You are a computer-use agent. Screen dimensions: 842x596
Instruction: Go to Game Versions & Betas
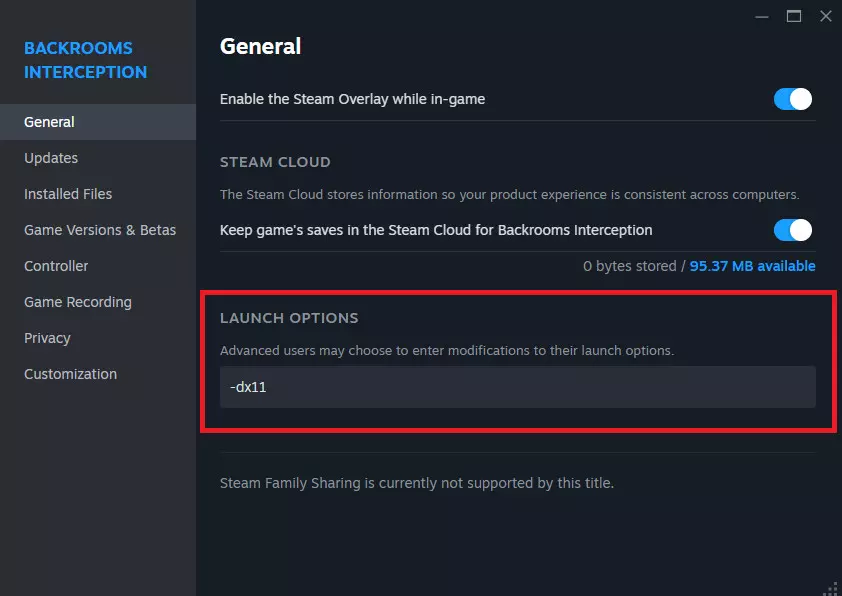pos(100,230)
